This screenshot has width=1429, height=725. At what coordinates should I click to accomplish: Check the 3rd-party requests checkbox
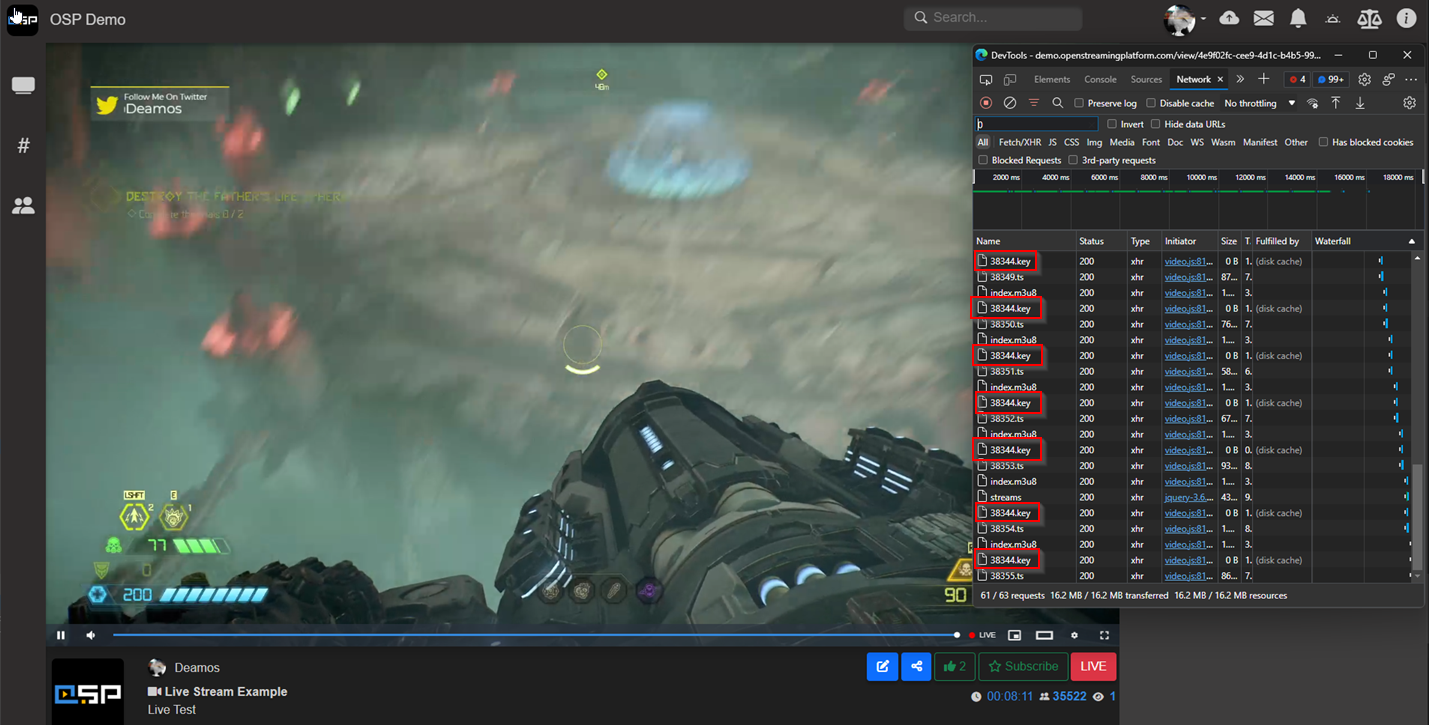1073,160
